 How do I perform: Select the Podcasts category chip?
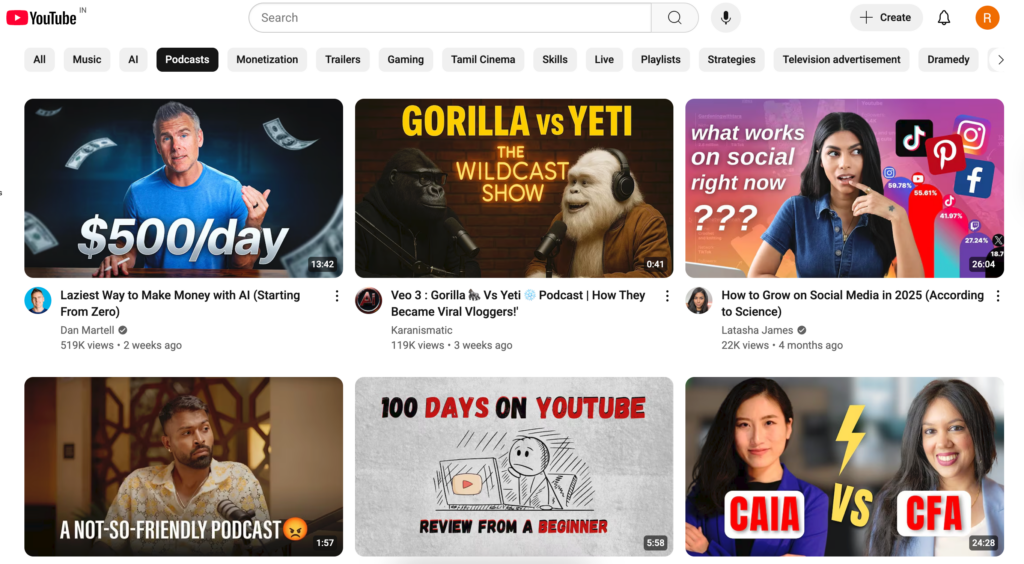(187, 59)
